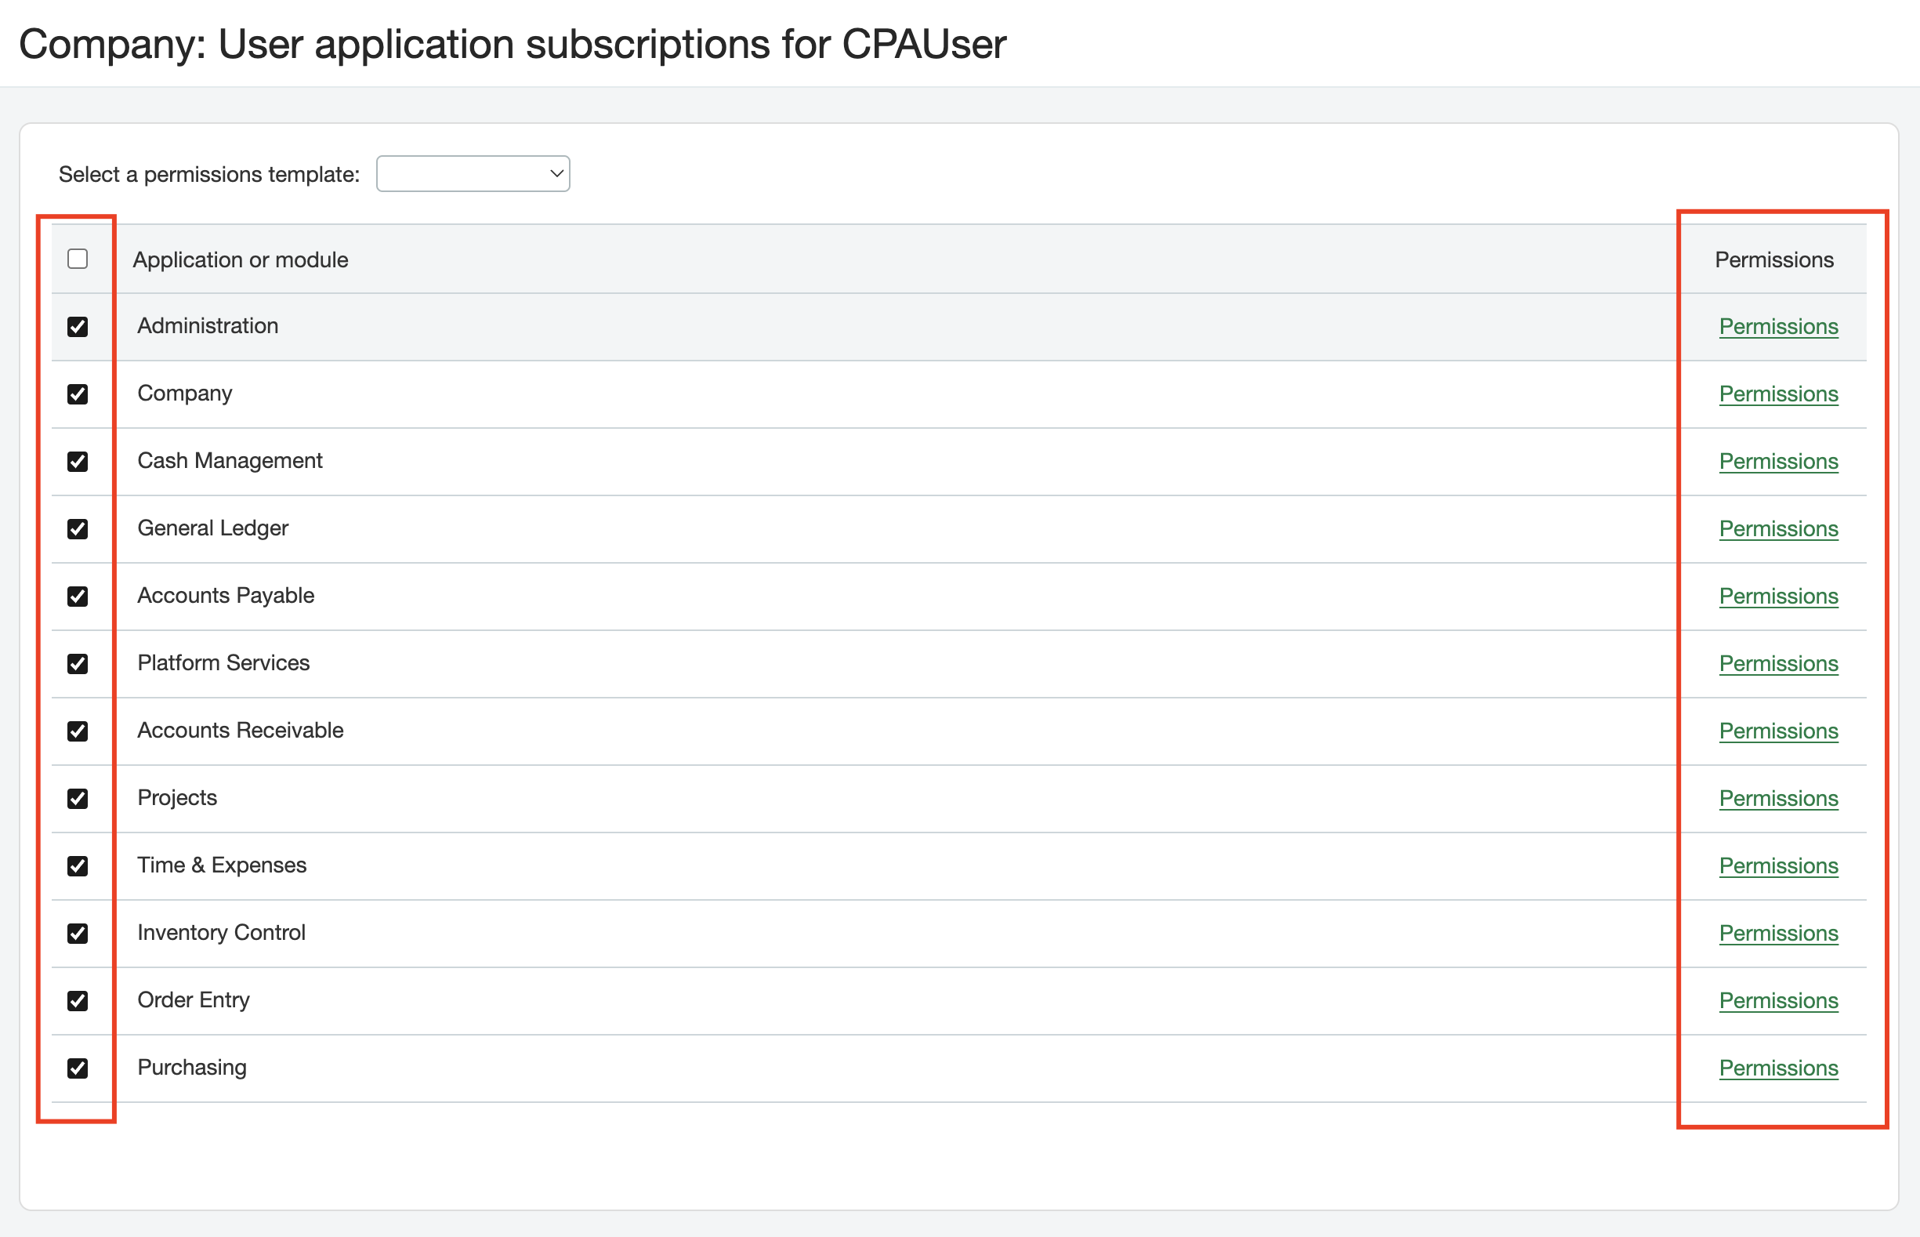Screen dimensions: 1920x1237
Task: Uncheck the Company module checkbox
Action: coord(77,394)
